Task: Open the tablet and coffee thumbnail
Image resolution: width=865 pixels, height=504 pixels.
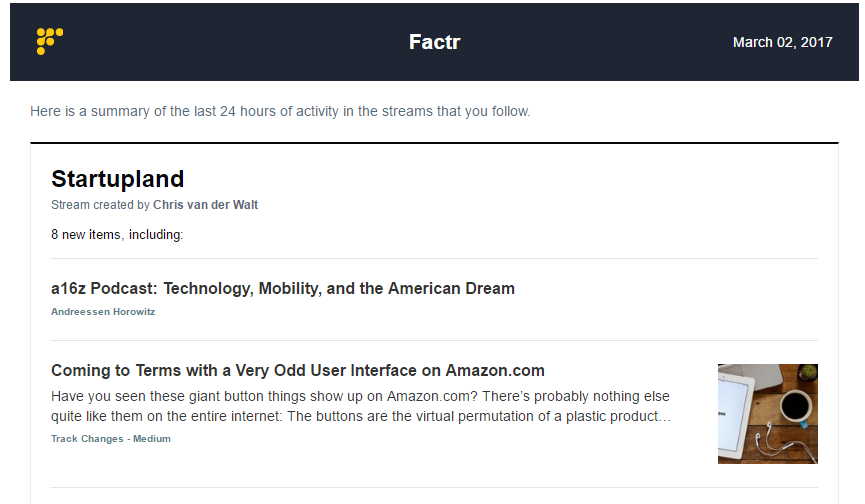Action: point(767,414)
